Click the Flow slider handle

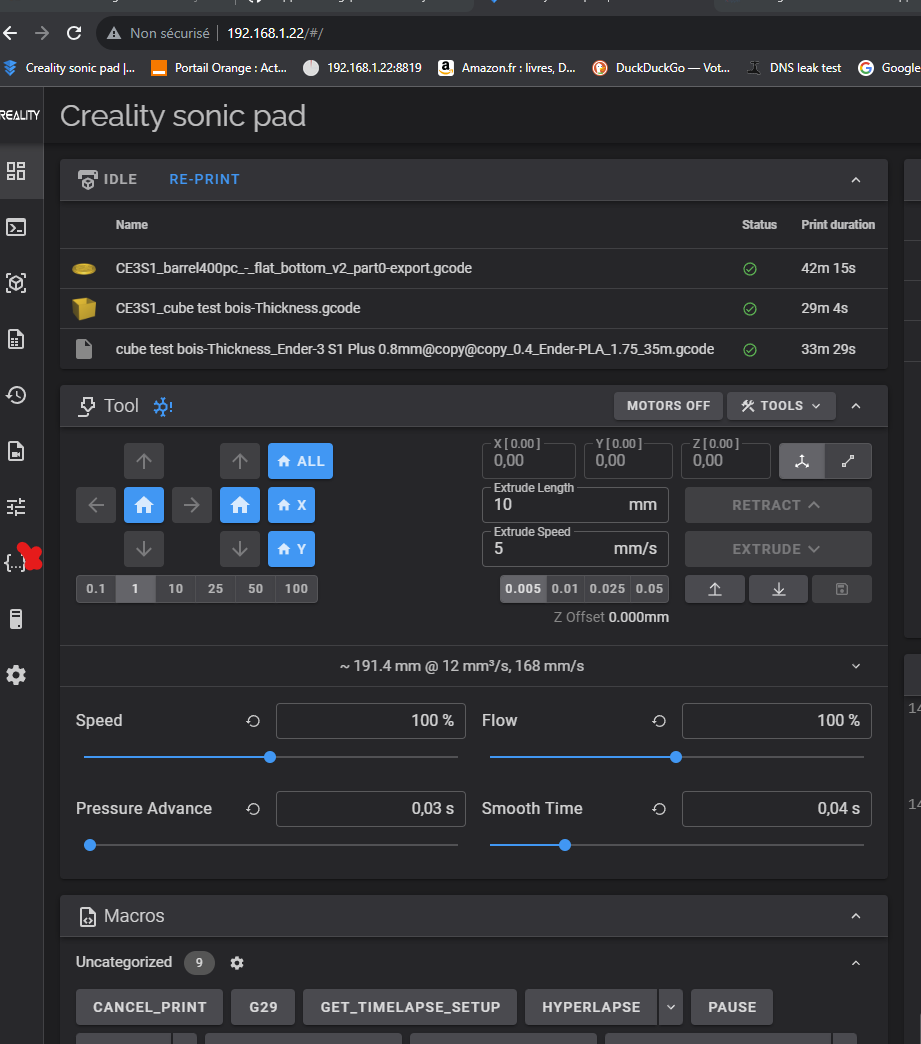(676, 757)
